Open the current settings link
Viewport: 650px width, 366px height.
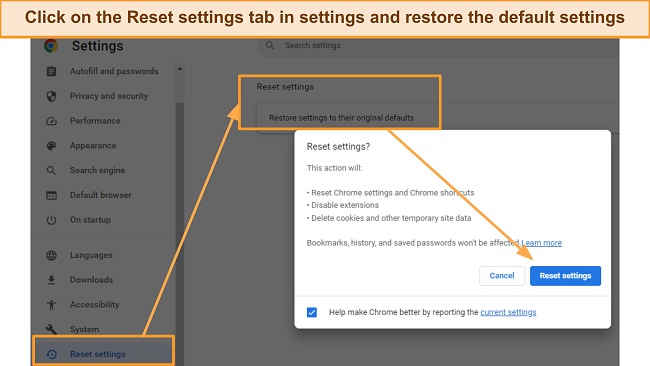click(508, 312)
